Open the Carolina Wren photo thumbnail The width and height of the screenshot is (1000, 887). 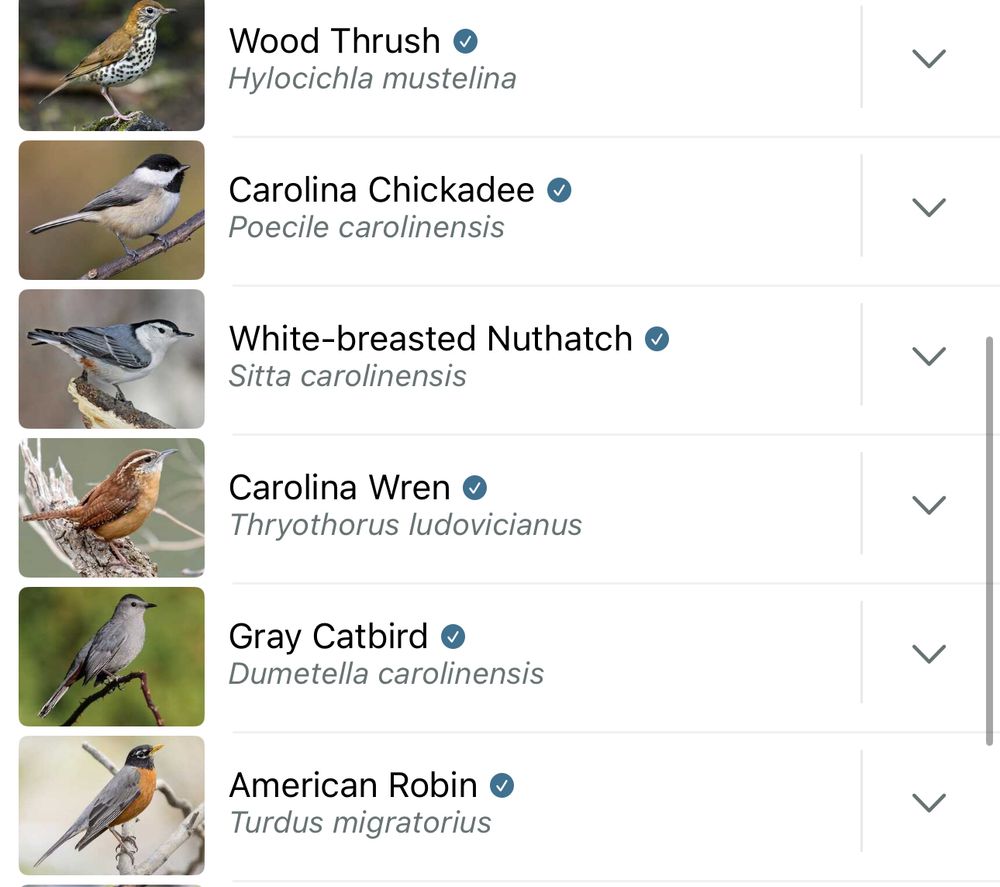(111, 508)
